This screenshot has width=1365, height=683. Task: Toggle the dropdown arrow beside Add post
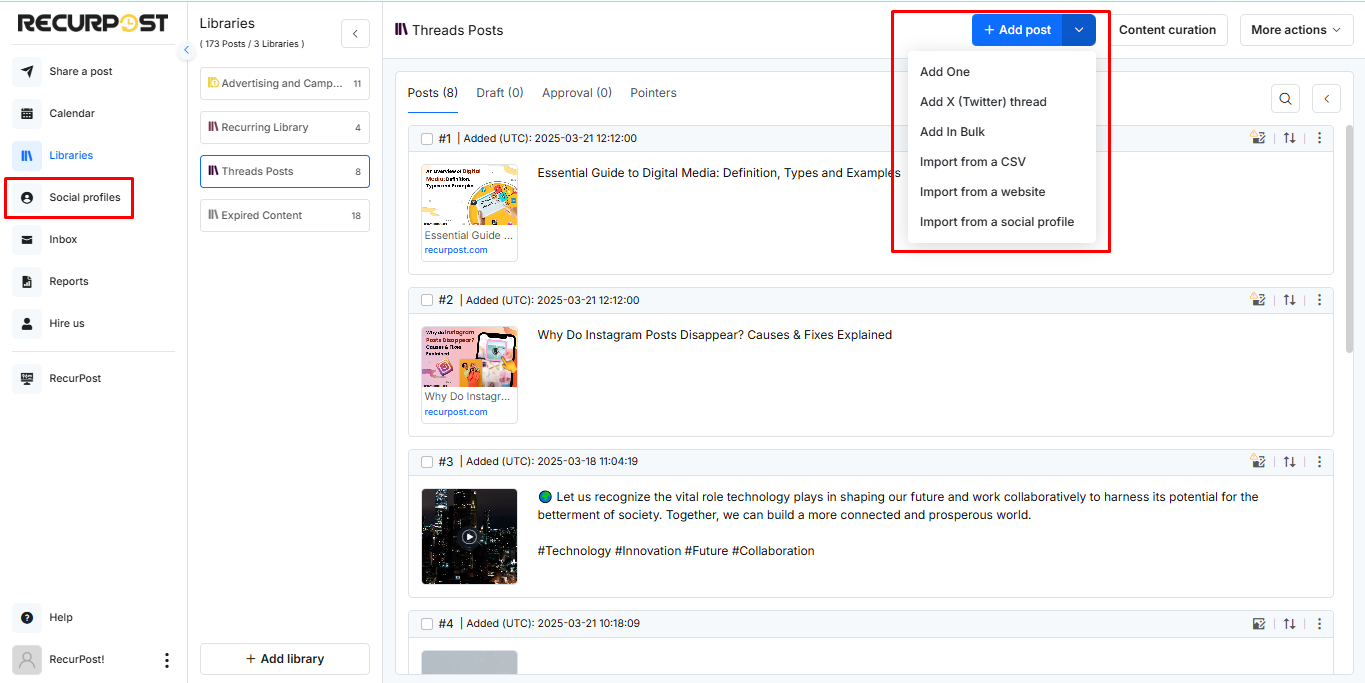[1079, 30]
